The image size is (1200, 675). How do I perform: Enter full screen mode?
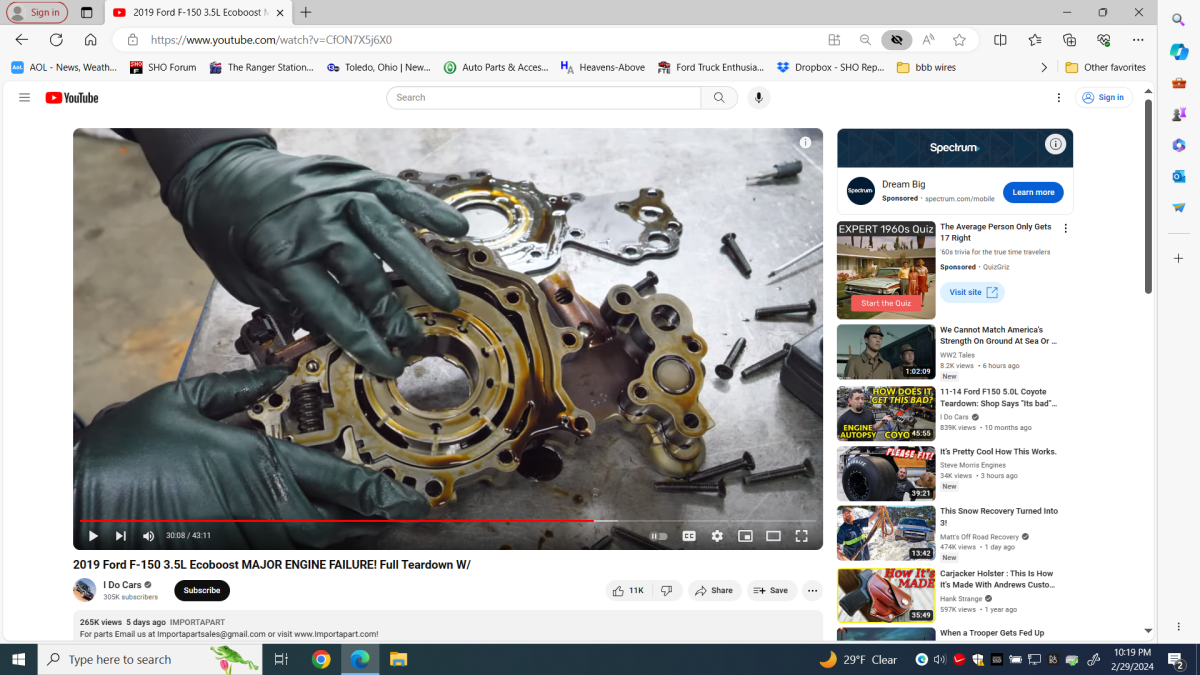pyautogui.click(x=801, y=536)
